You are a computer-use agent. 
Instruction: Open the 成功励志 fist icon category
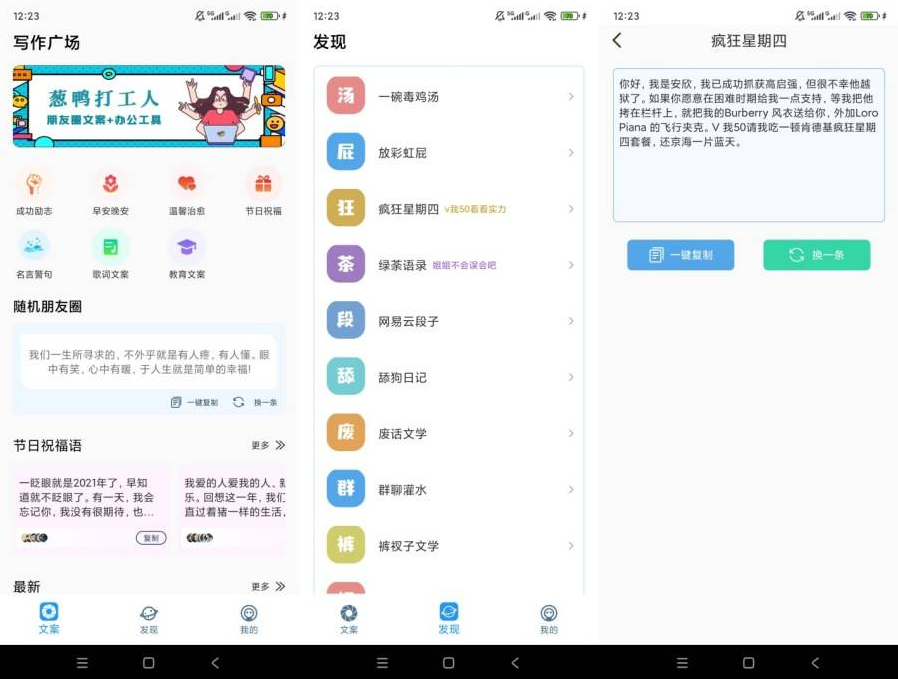tap(34, 184)
